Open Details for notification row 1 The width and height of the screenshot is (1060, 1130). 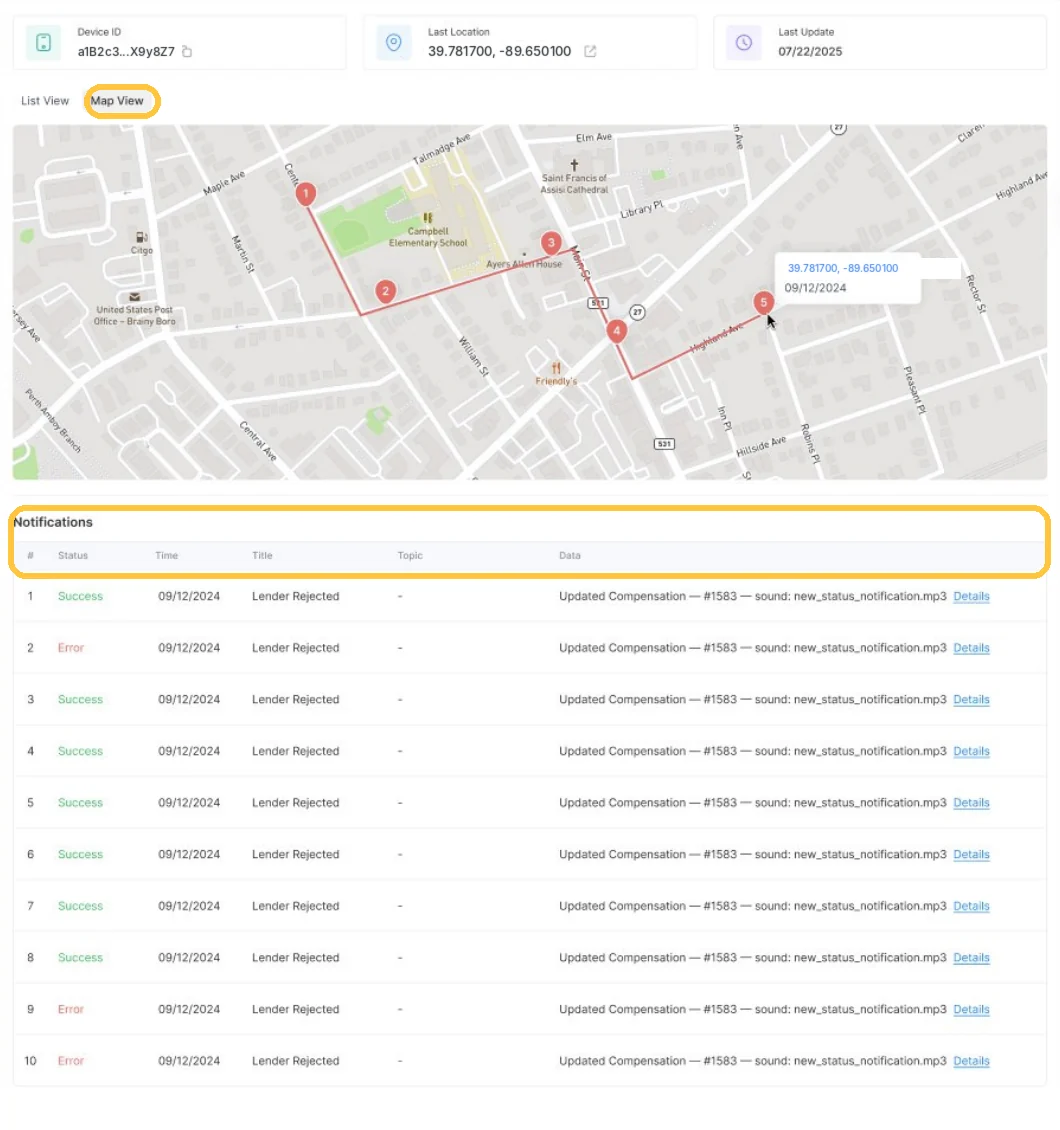click(x=971, y=596)
